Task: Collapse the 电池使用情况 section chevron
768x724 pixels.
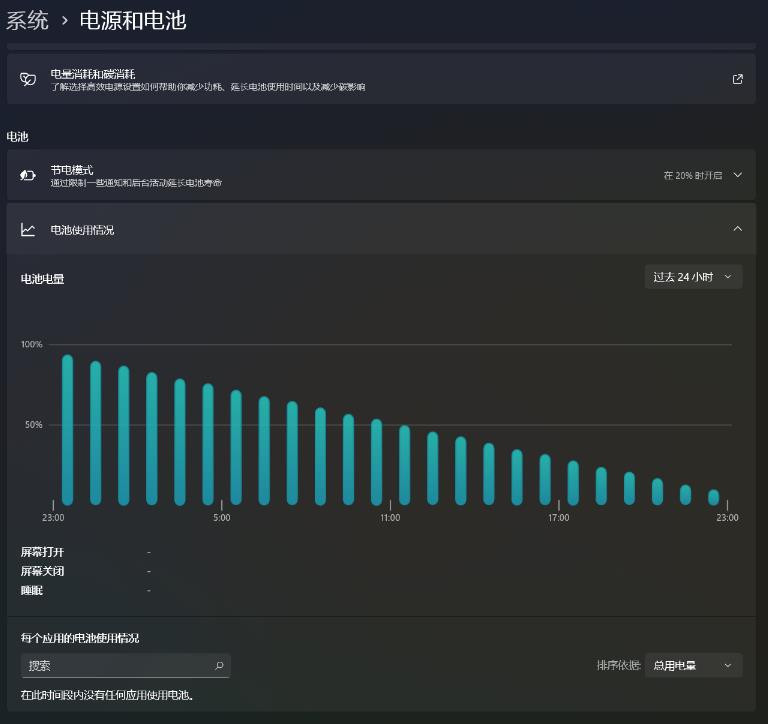Action: pos(738,229)
